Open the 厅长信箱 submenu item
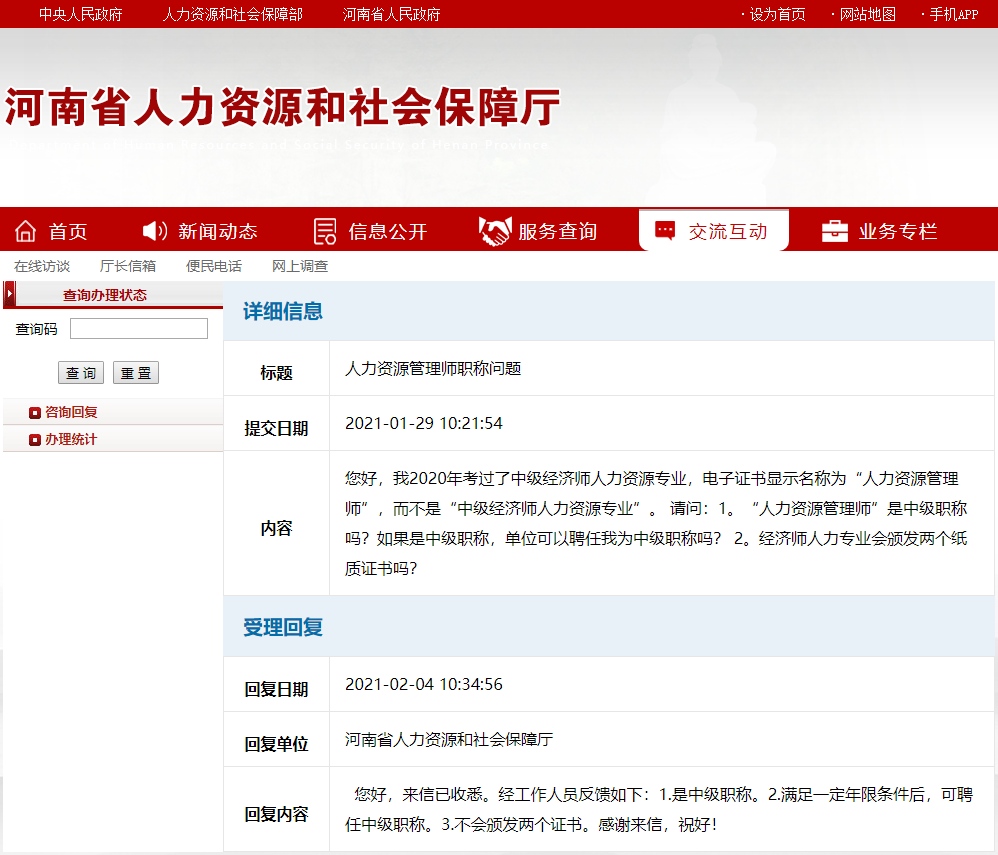 [x=128, y=266]
